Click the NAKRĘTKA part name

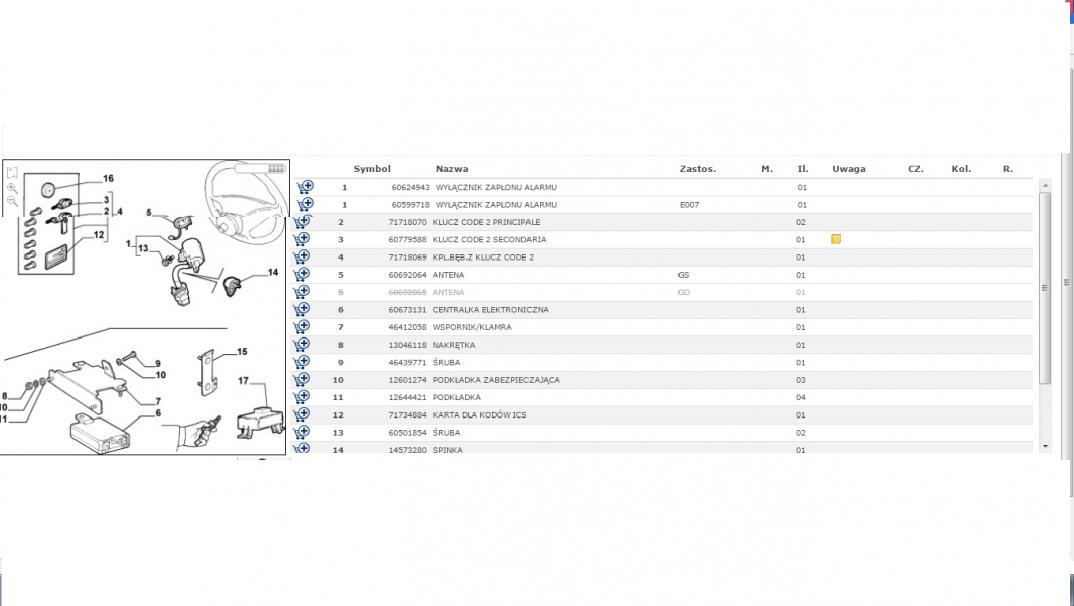point(453,345)
